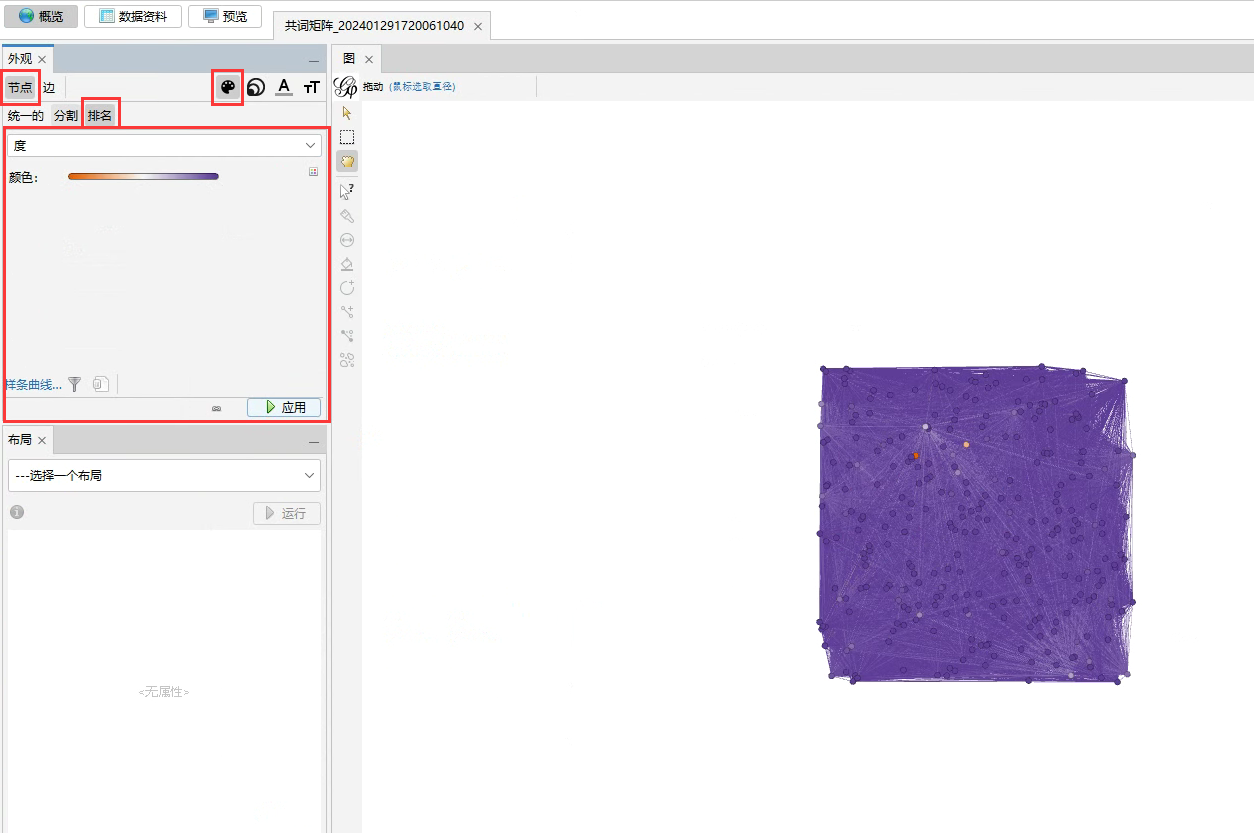This screenshot has height=833, width=1254.
Task: Select the node inspect pointer-question tool
Action: point(347,191)
